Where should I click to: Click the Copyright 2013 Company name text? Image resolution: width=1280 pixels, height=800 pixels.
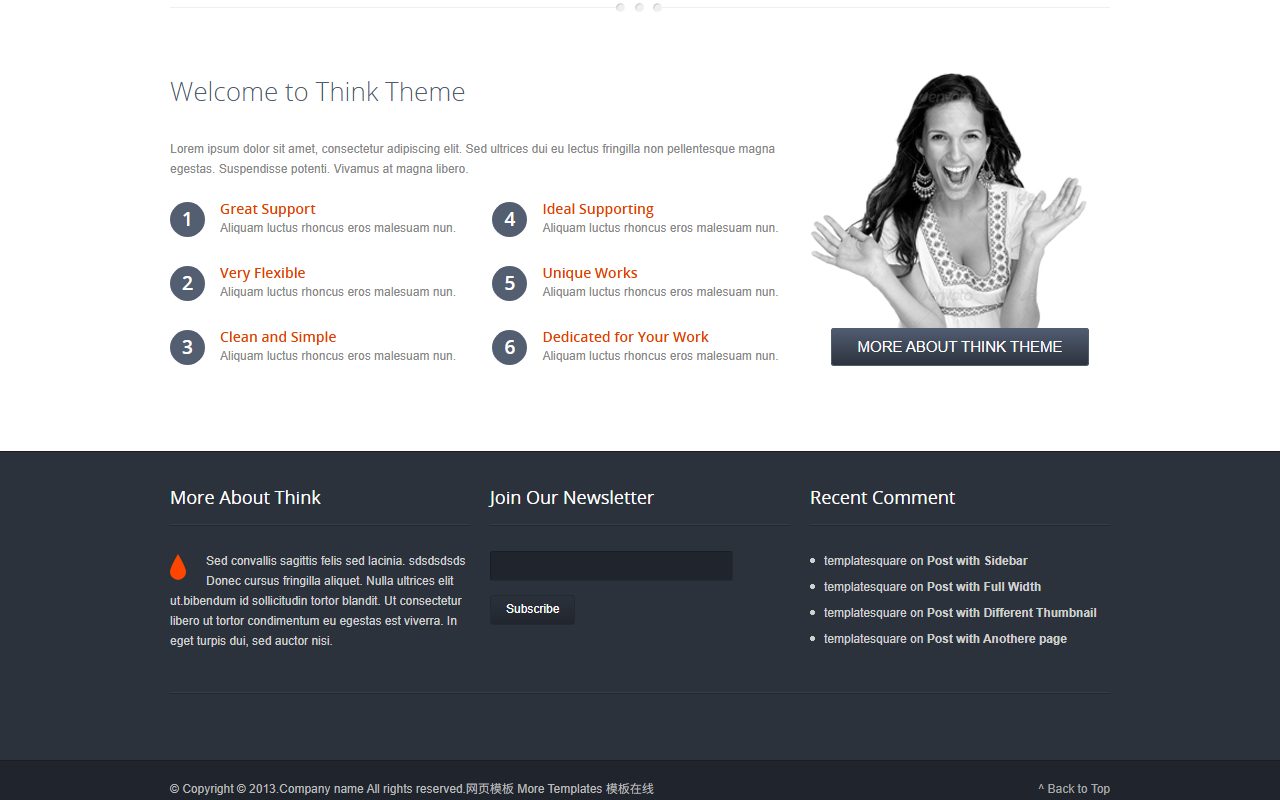(x=318, y=789)
